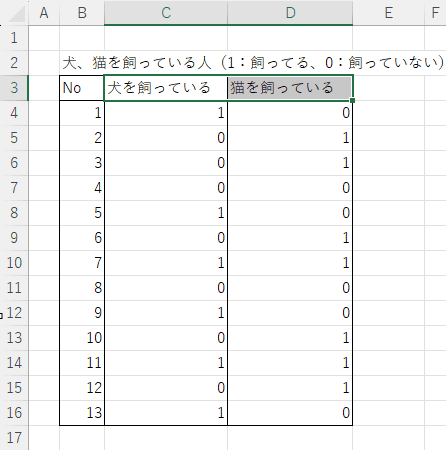Click No cell with value 7
Image resolution: width=446 pixels, height=450 pixels.
82,263
